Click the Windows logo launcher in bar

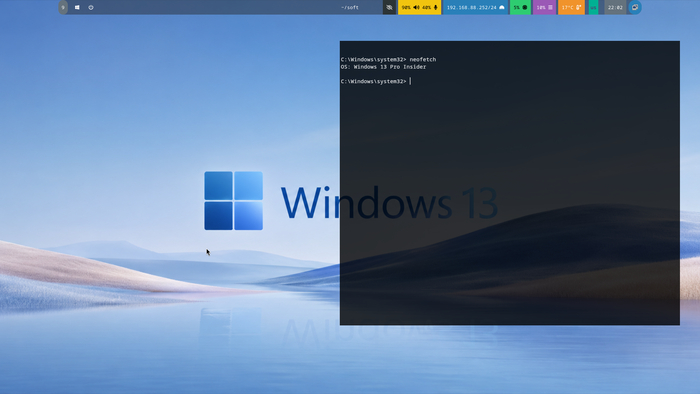click(x=77, y=8)
